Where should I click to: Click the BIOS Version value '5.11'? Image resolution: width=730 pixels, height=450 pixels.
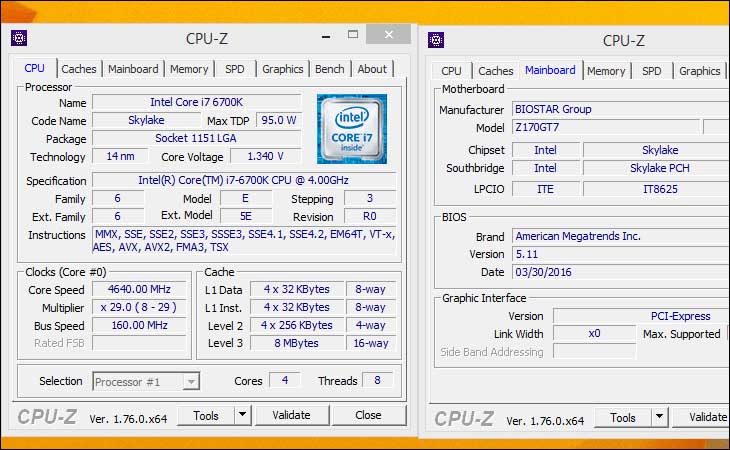tap(621, 254)
